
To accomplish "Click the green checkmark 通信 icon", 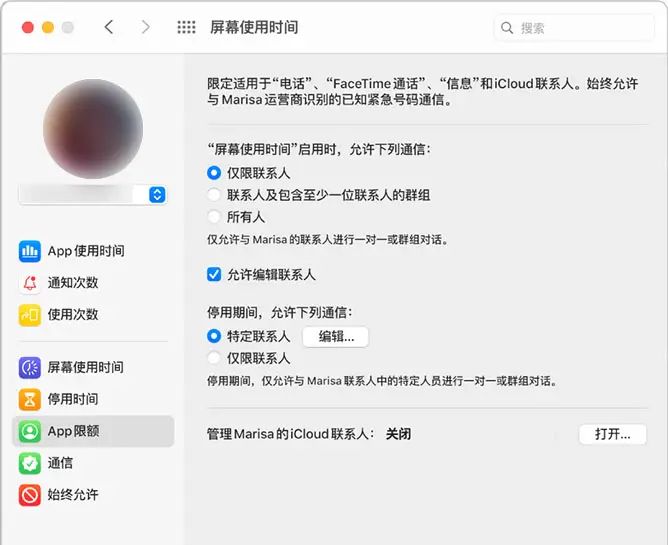I will click(x=29, y=463).
